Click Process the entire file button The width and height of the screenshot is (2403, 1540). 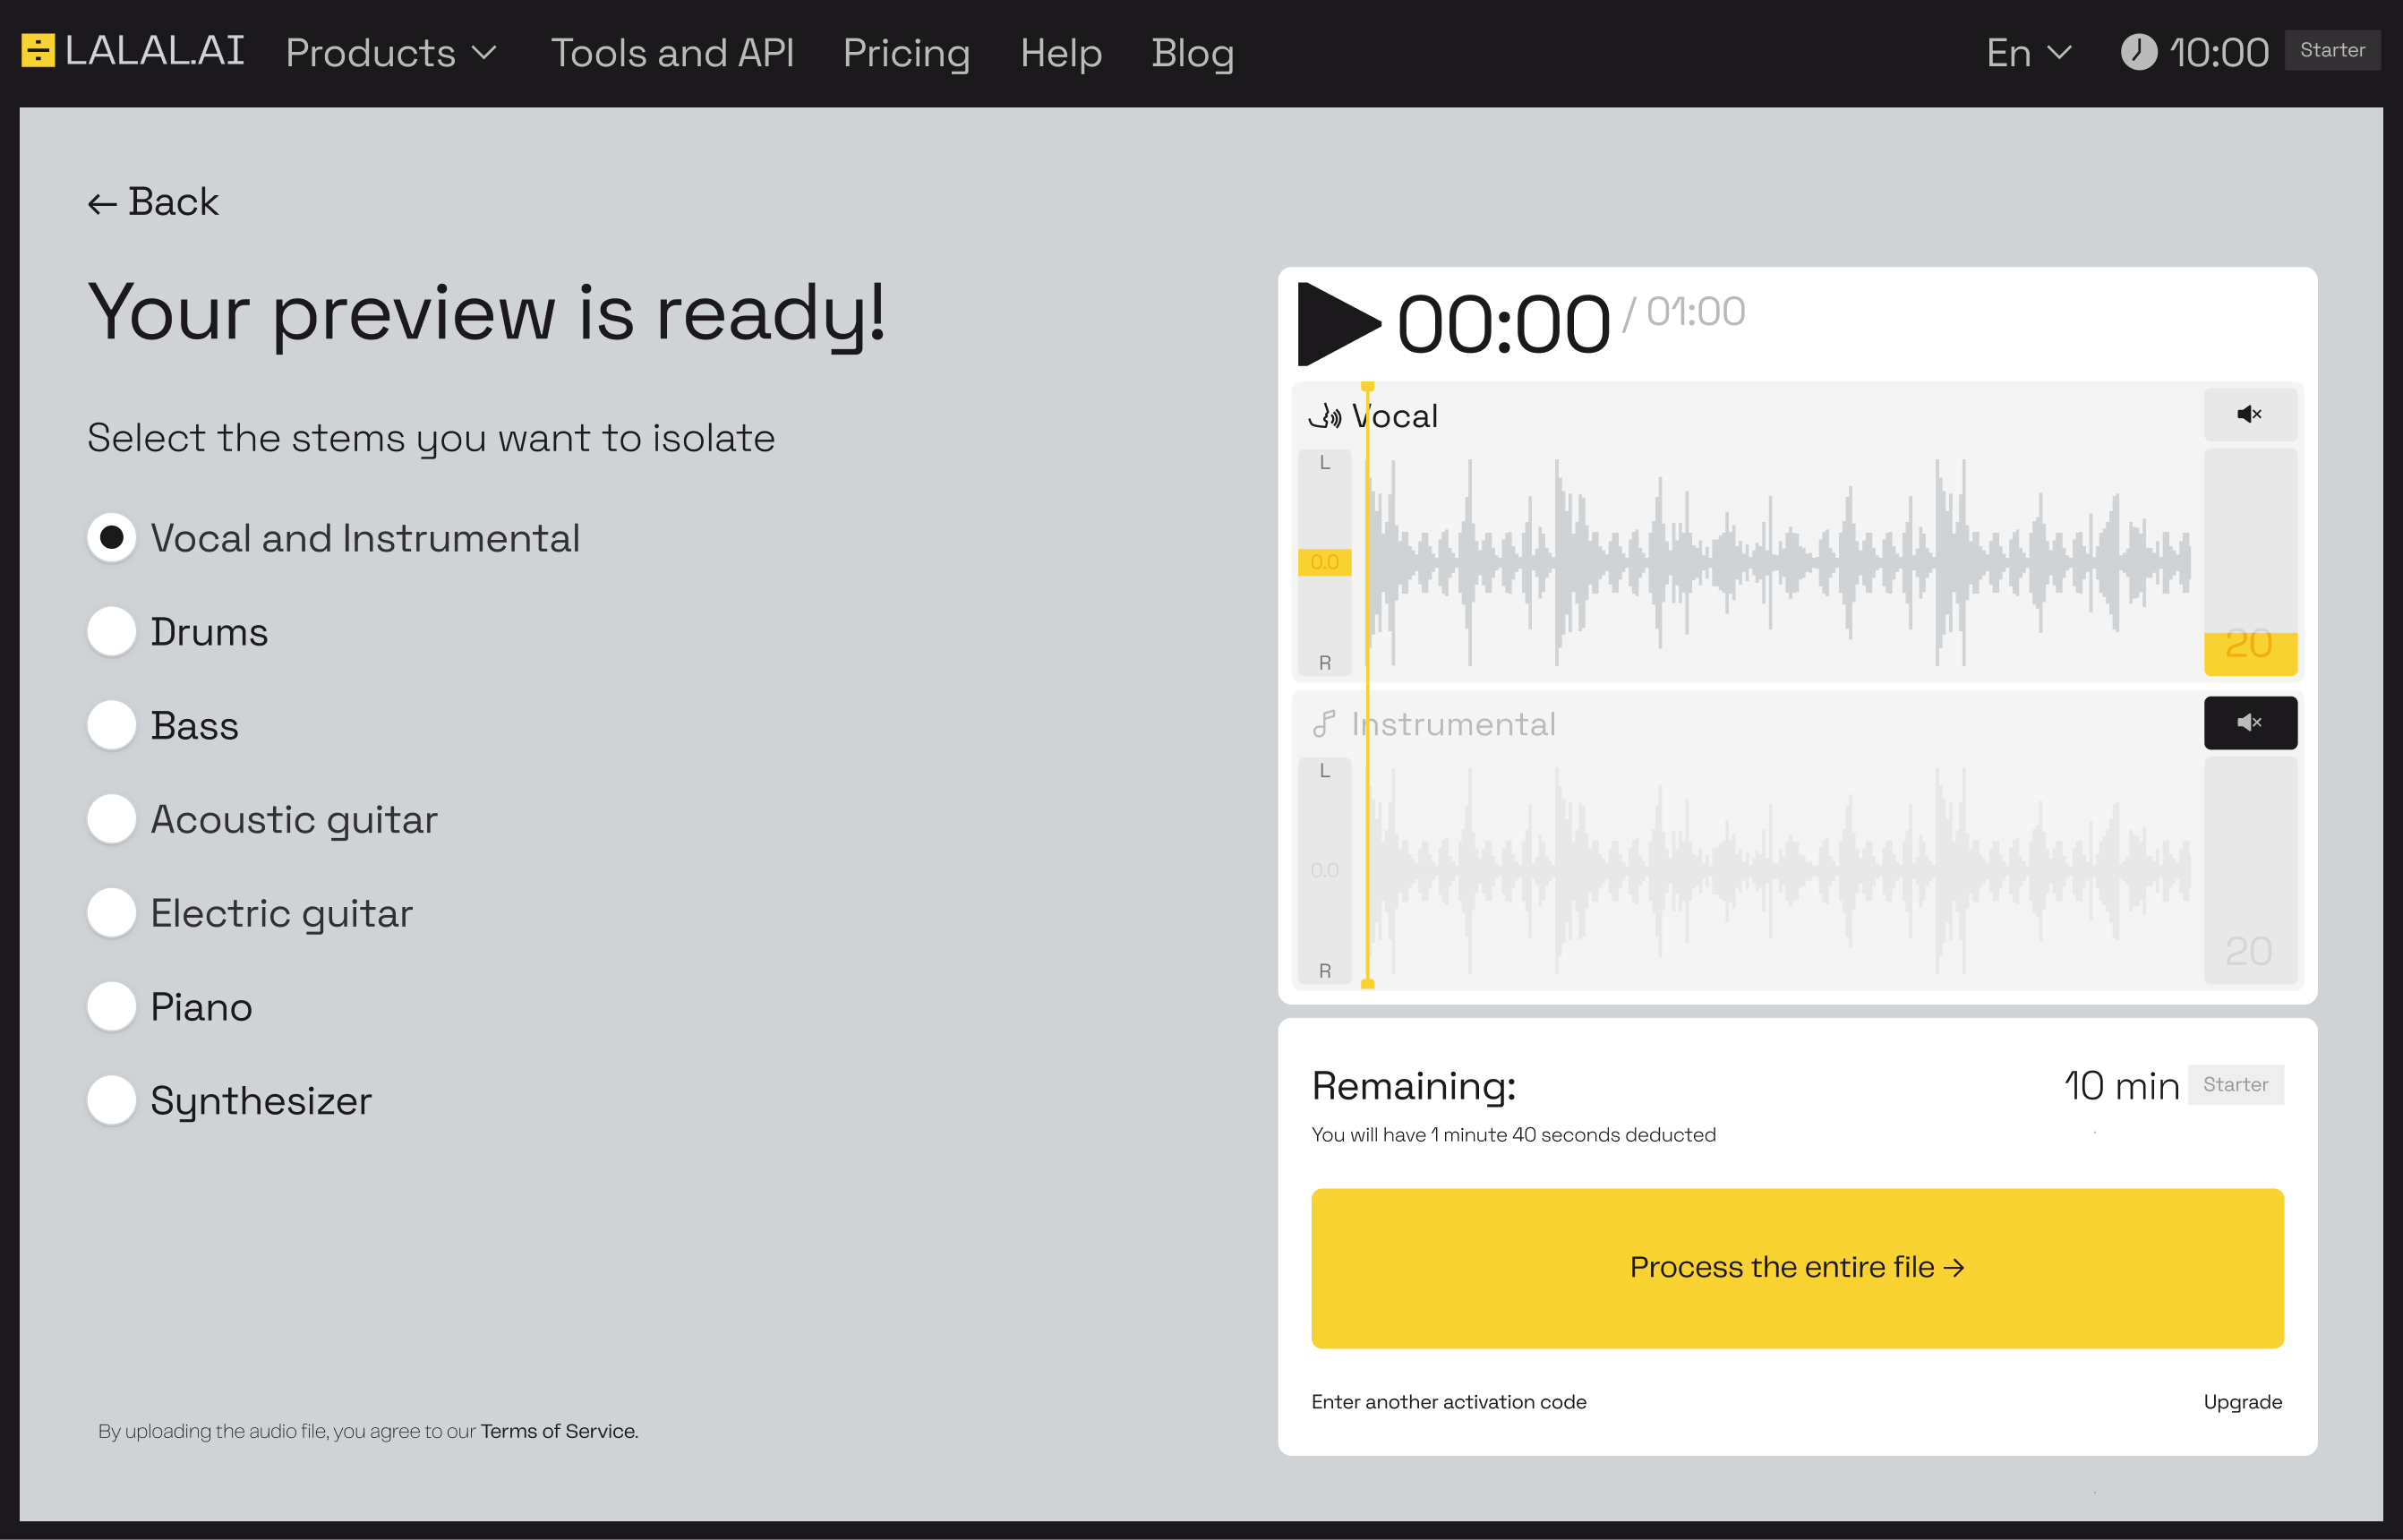pos(1797,1268)
